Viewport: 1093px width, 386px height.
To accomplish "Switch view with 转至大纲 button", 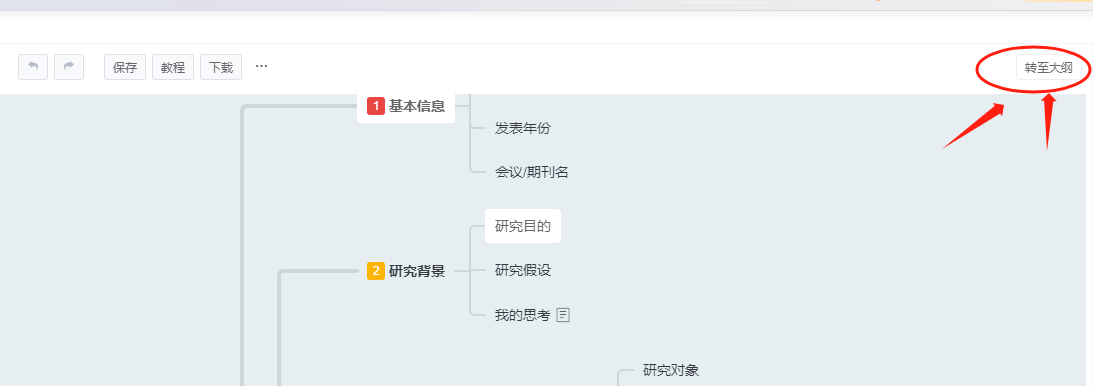I will pos(1048,68).
